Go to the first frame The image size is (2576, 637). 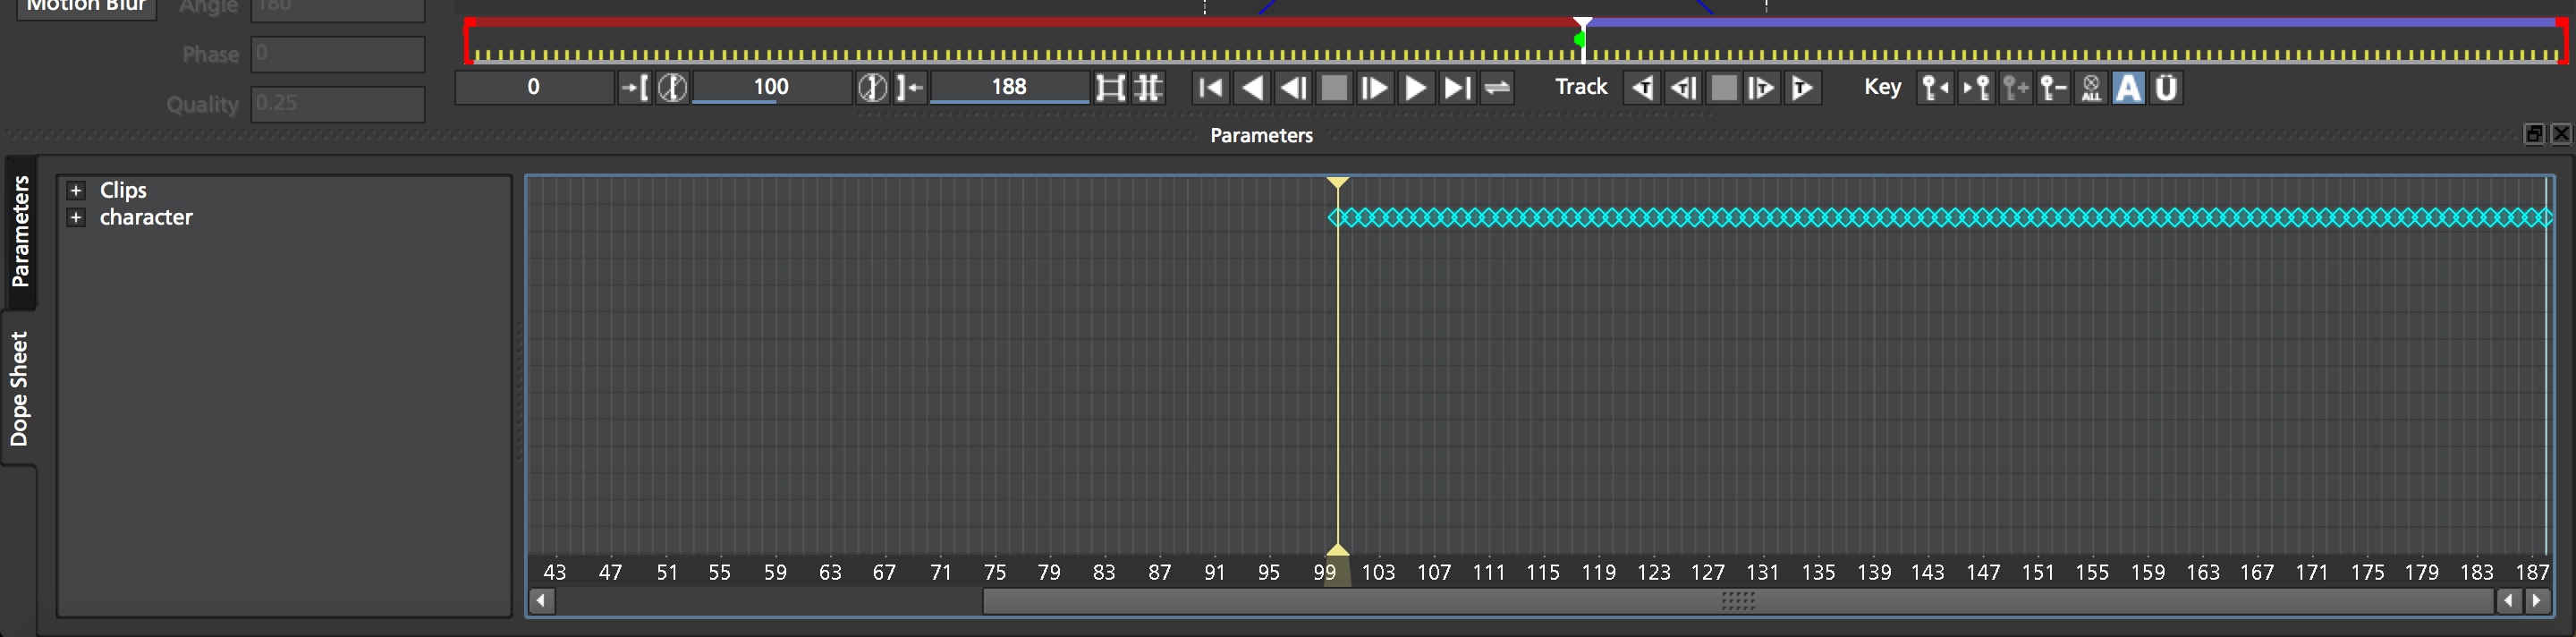tap(1210, 88)
